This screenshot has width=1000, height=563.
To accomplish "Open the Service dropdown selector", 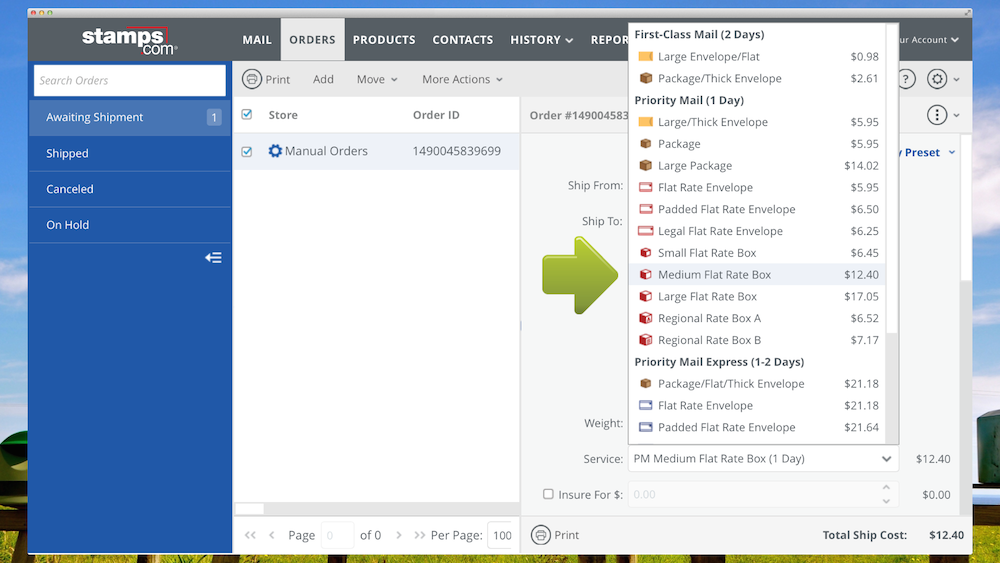I will 763,459.
